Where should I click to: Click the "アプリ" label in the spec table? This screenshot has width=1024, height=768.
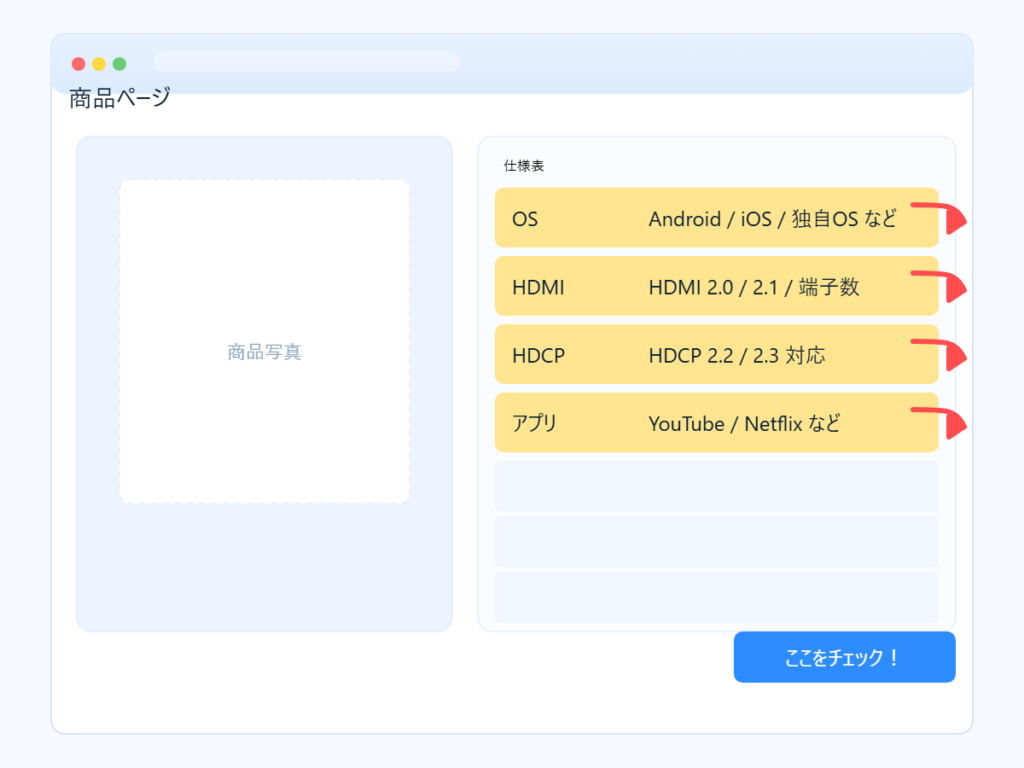tap(534, 424)
